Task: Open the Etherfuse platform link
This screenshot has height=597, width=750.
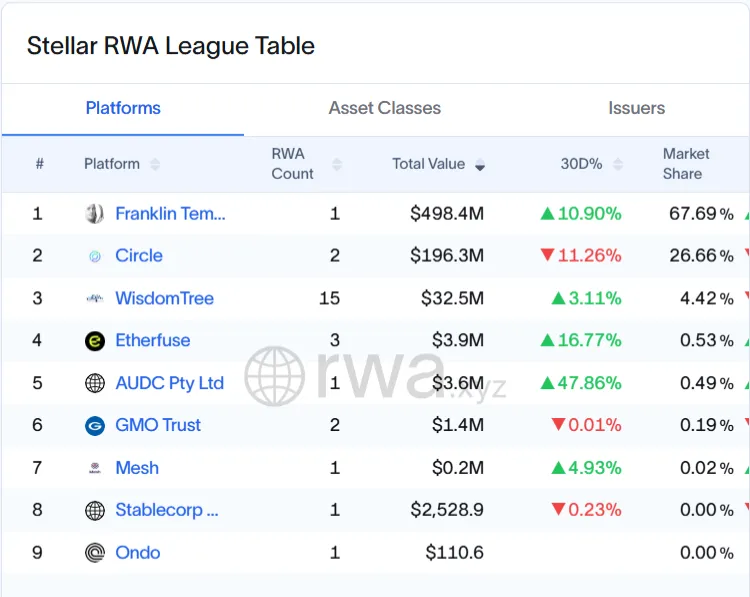Action: coord(152,341)
